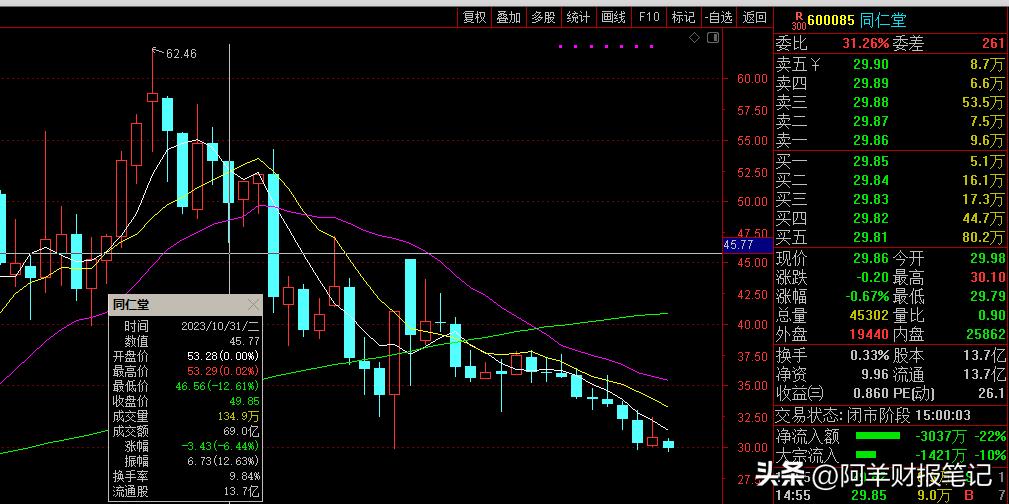1009x504 pixels.
Task: Select the 多股 multi-stock view
Action: pyautogui.click(x=543, y=17)
